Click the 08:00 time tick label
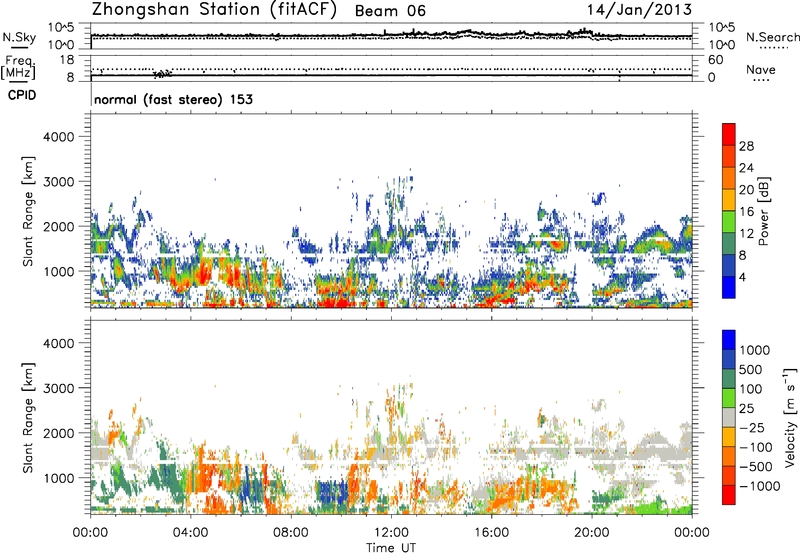Viewport: 800px width, 554px height. click(291, 533)
